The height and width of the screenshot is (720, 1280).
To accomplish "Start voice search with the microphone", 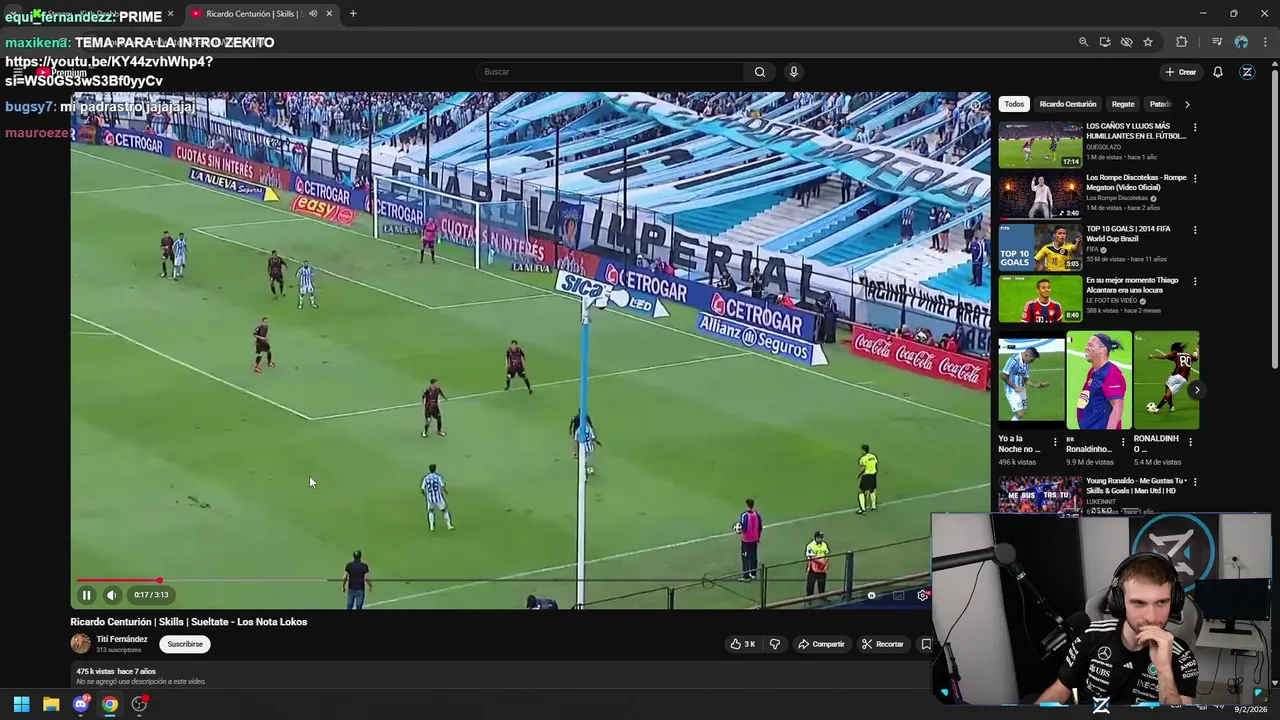I will (x=793, y=72).
